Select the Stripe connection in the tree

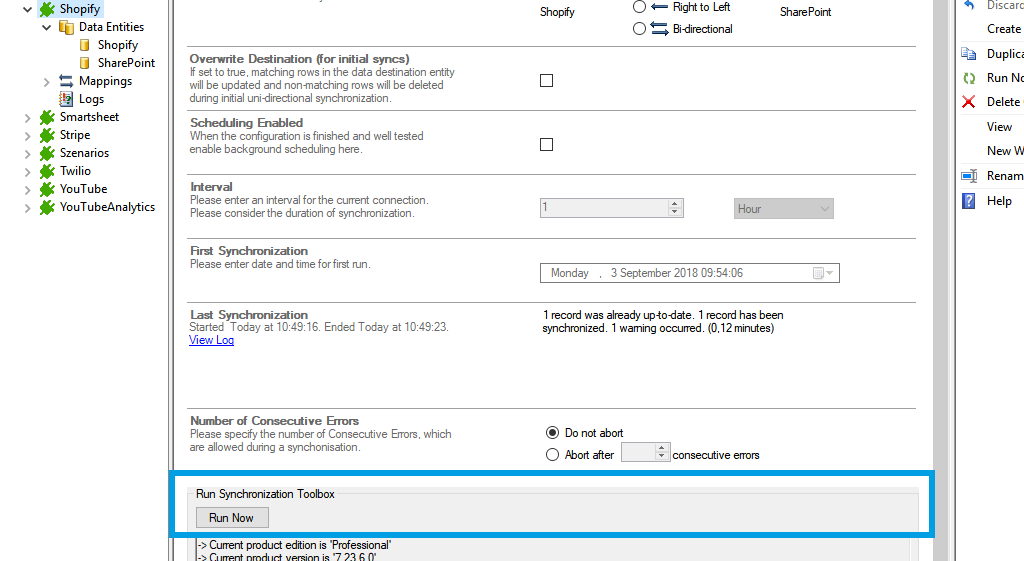(74, 135)
